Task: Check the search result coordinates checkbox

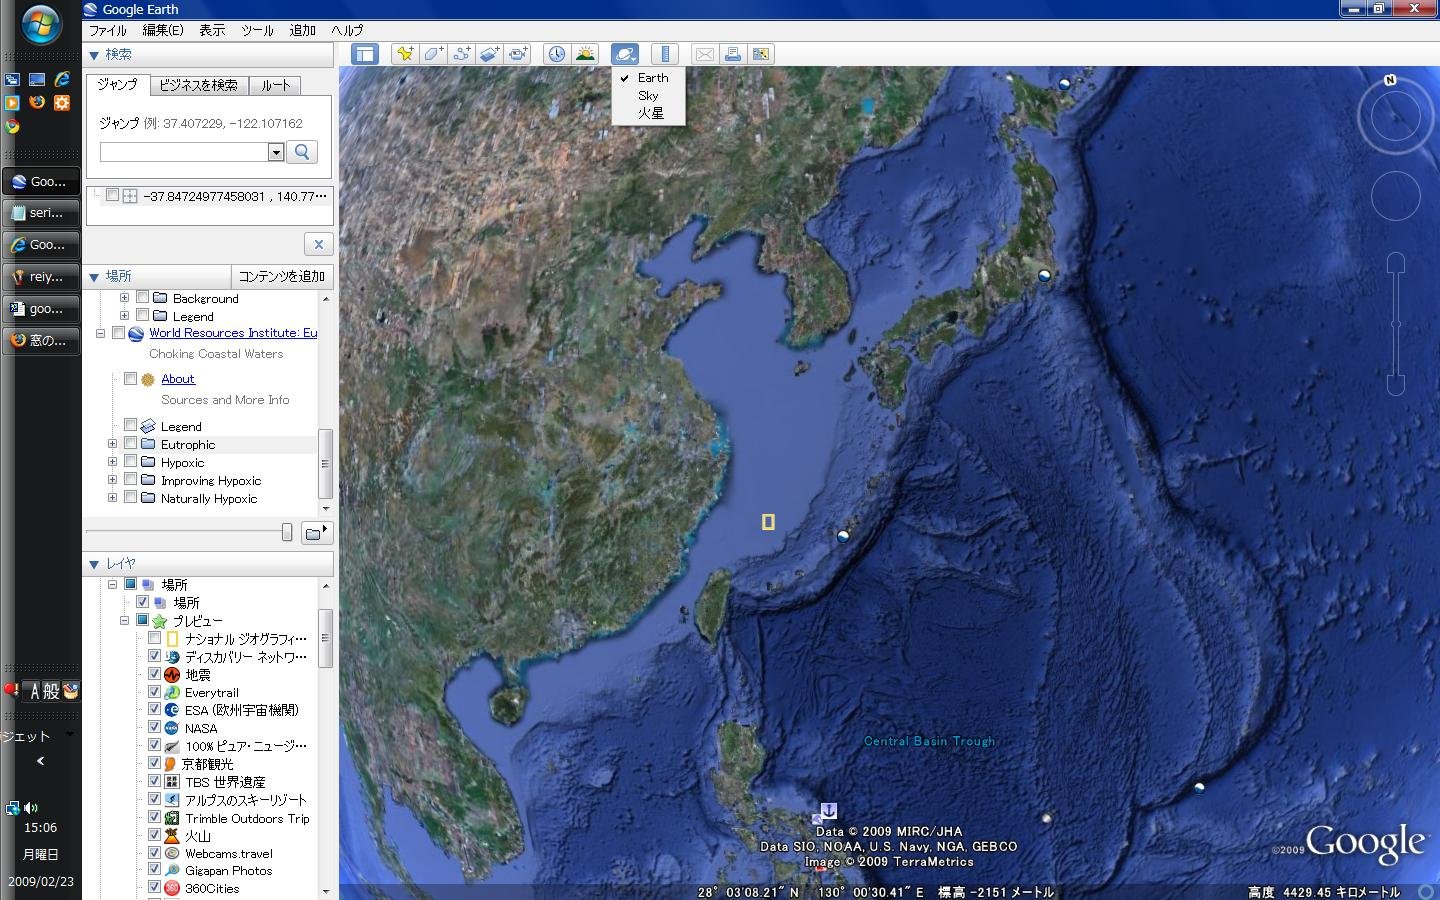Action: 112,196
